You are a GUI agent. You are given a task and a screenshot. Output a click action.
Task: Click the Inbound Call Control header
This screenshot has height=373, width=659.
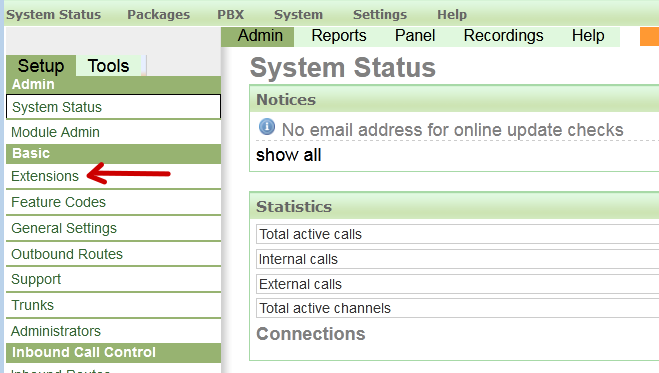tap(113, 352)
